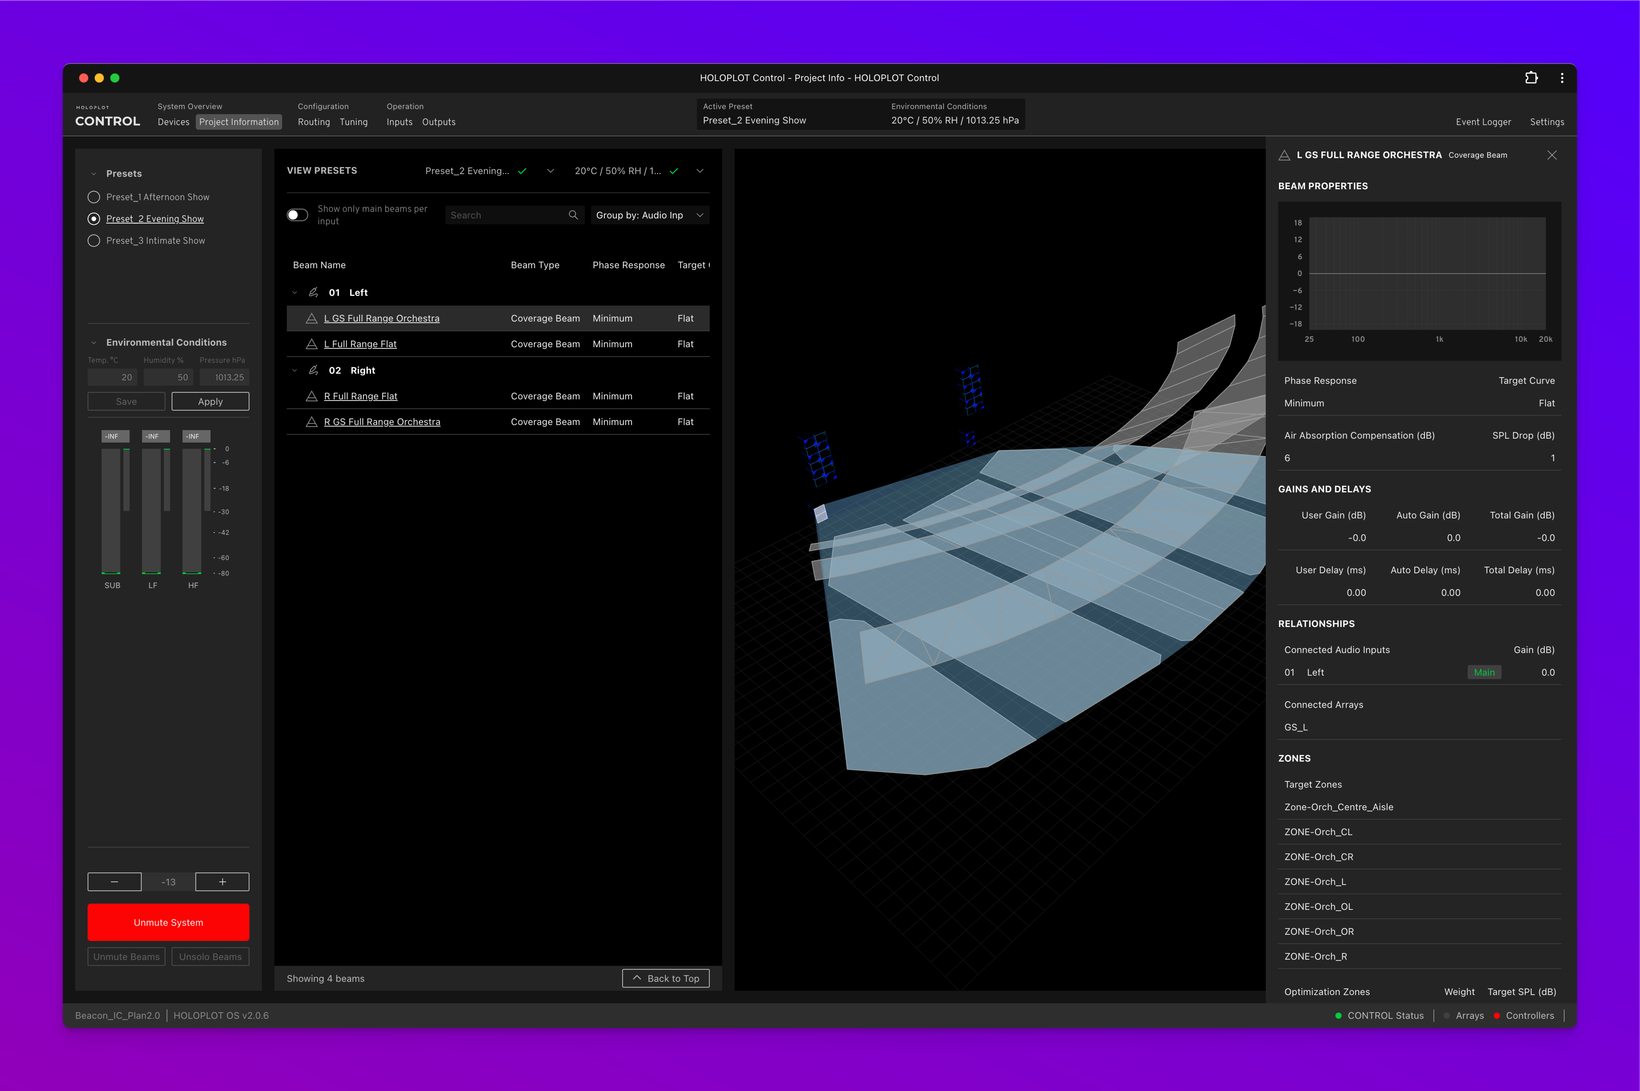
Task: Collapse the Presets section
Action: click(94, 174)
